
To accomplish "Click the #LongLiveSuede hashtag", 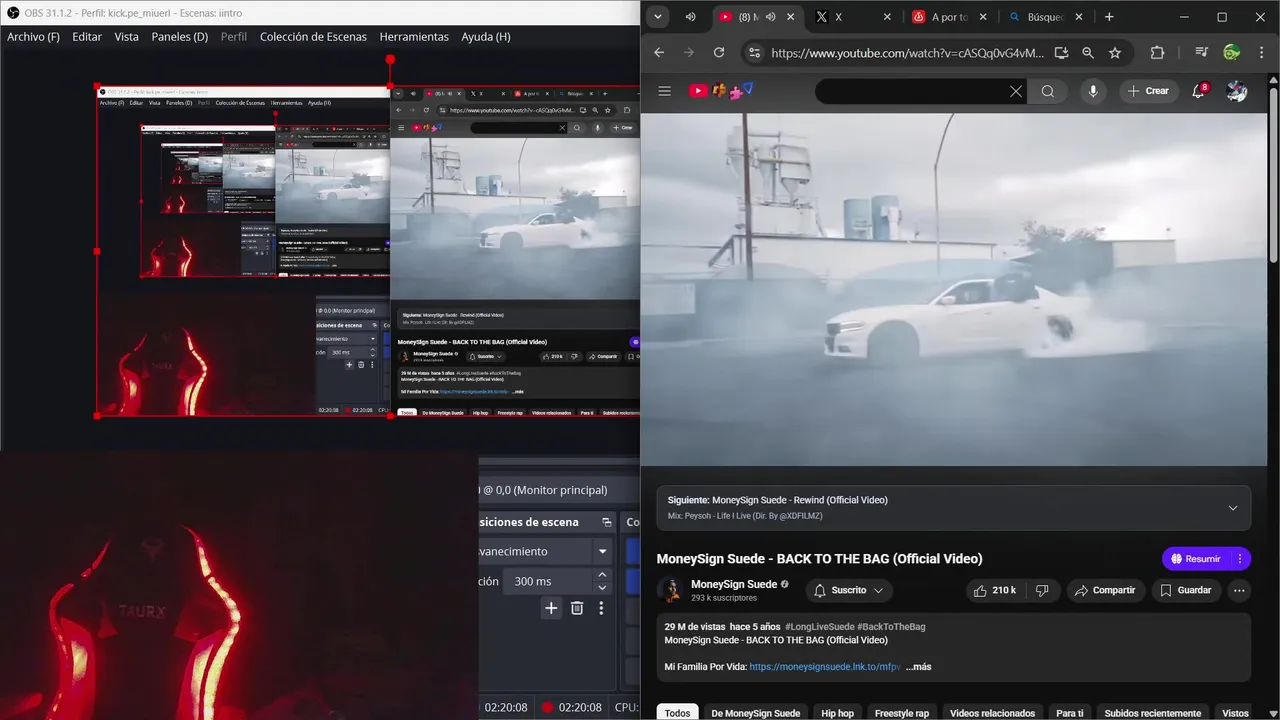I will (819, 626).
